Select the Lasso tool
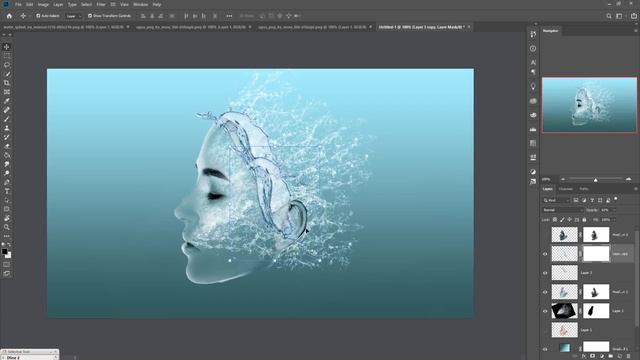The height and width of the screenshot is (360, 640). [x=7, y=65]
